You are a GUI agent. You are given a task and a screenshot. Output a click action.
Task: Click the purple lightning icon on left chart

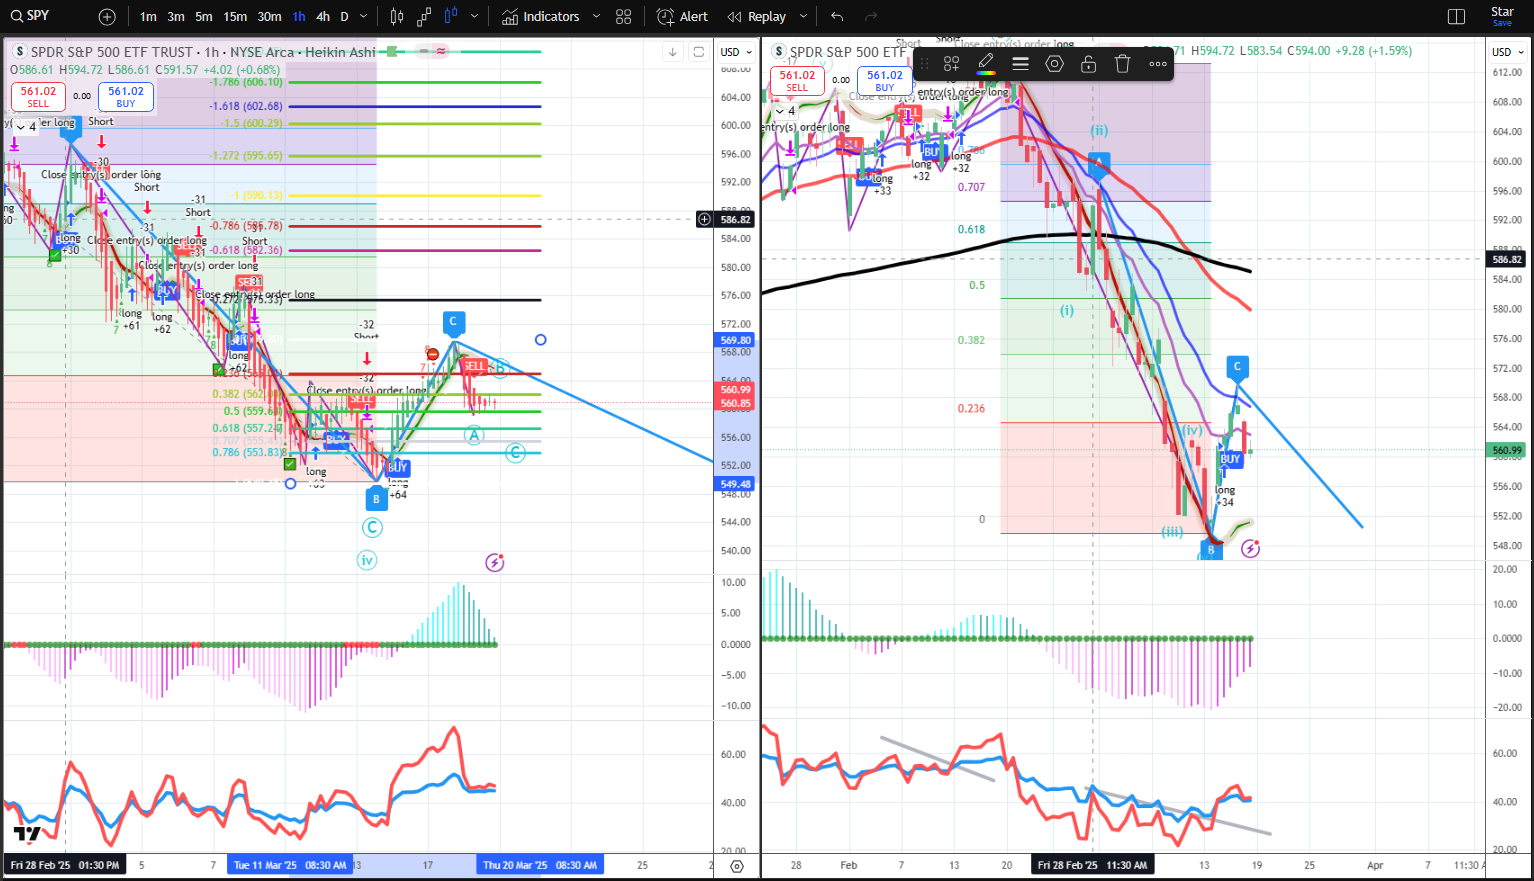(494, 563)
